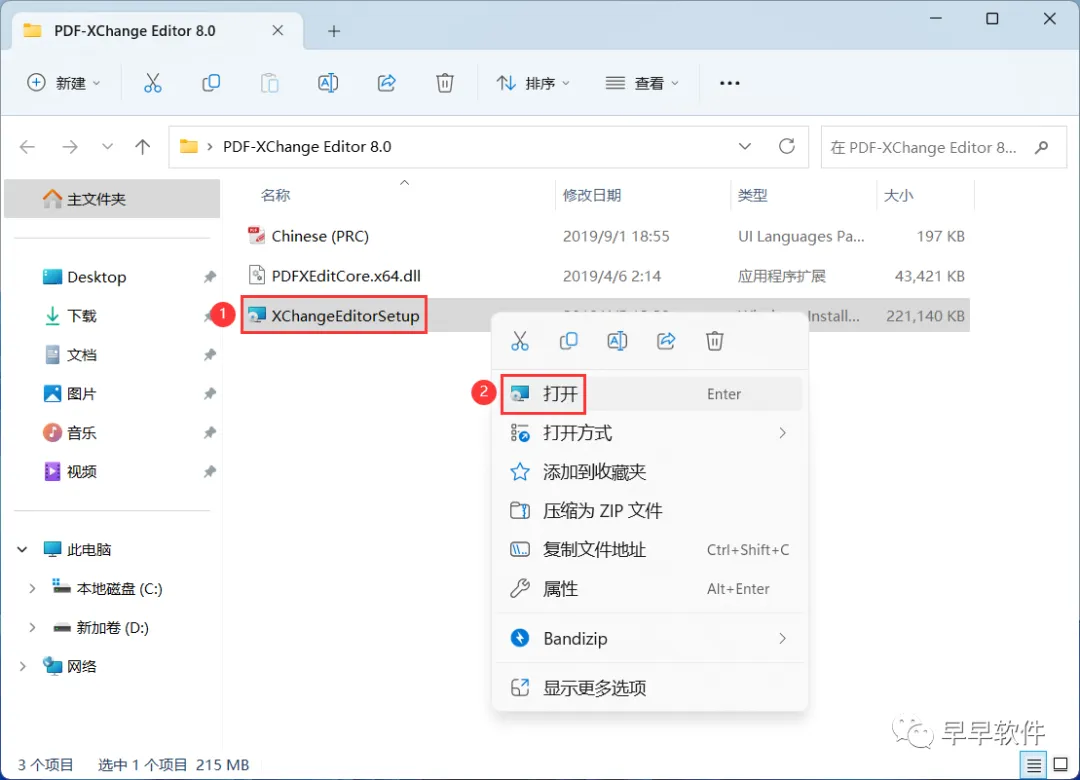Open 图片 folder in the sidebar
The width and height of the screenshot is (1080, 780).
coord(81,394)
